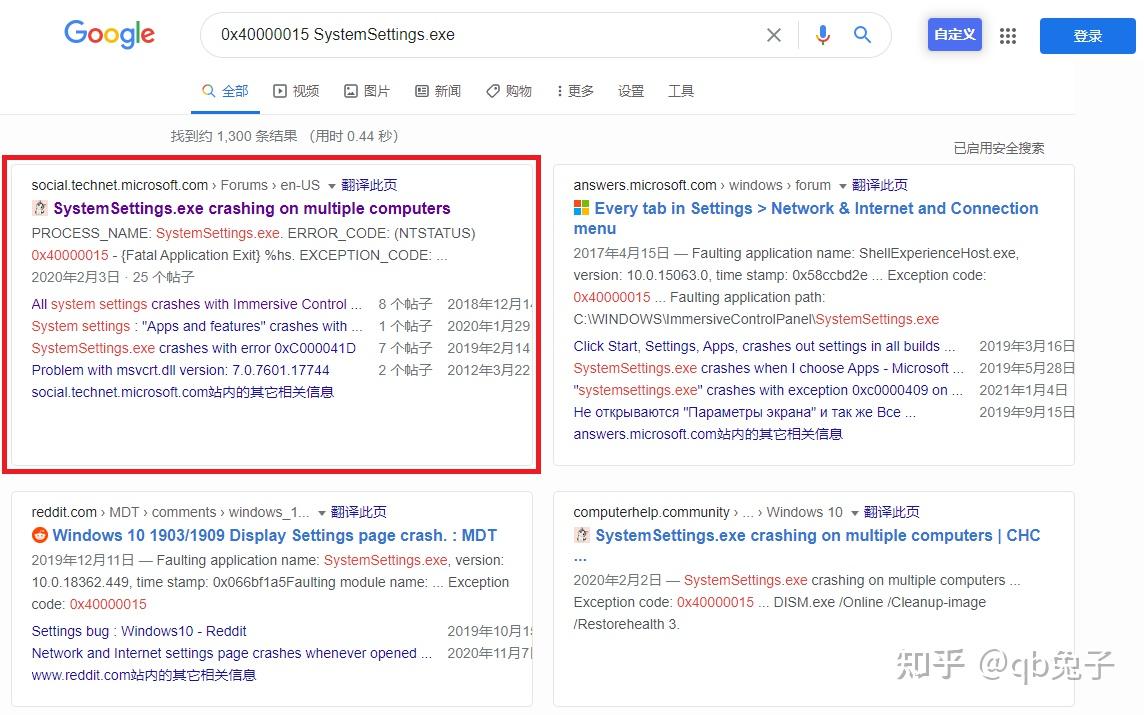Screen dimensions: 1144x715
Task: Click the video icon beside 视频 tab
Action: tap(279, 90)
